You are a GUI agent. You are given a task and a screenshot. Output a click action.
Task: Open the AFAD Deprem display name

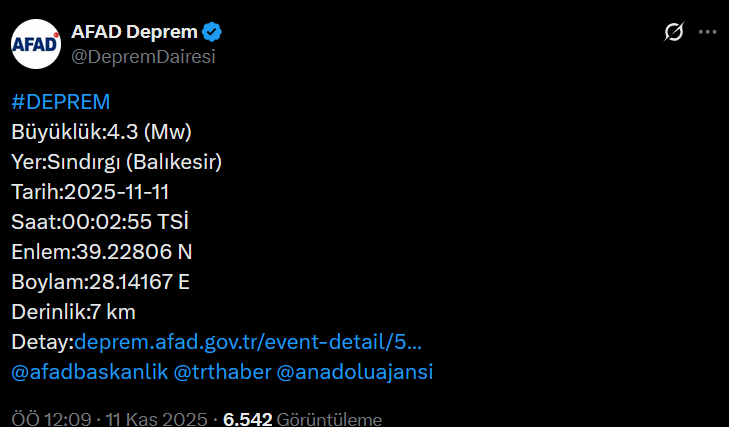click(x=133, y=32)
